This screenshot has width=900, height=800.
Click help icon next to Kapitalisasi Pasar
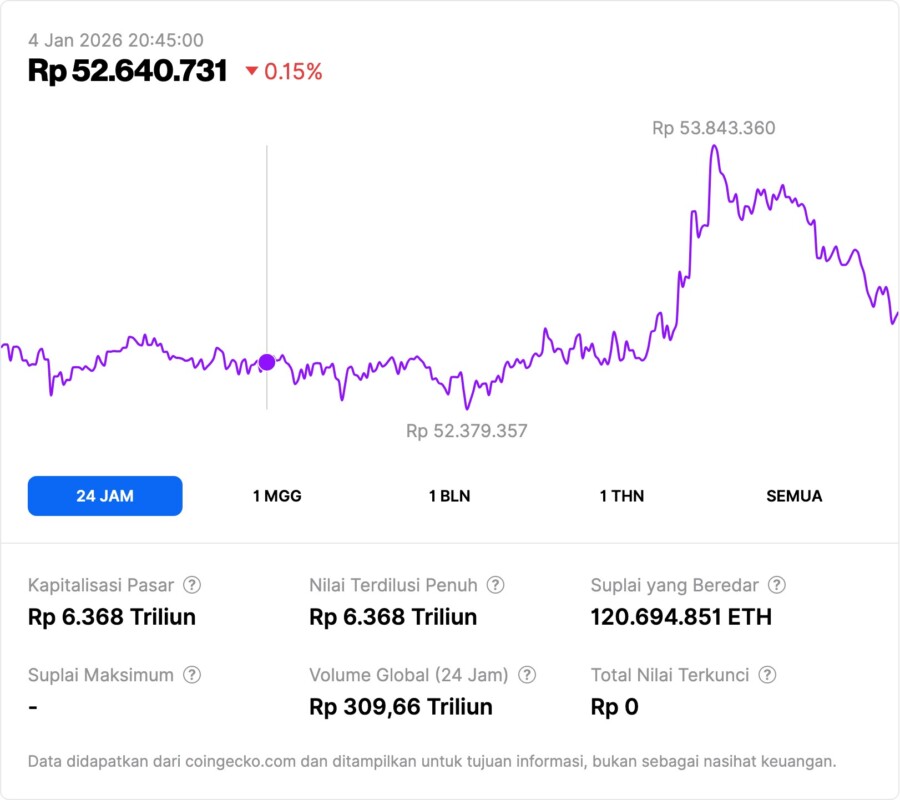(192, 585)
